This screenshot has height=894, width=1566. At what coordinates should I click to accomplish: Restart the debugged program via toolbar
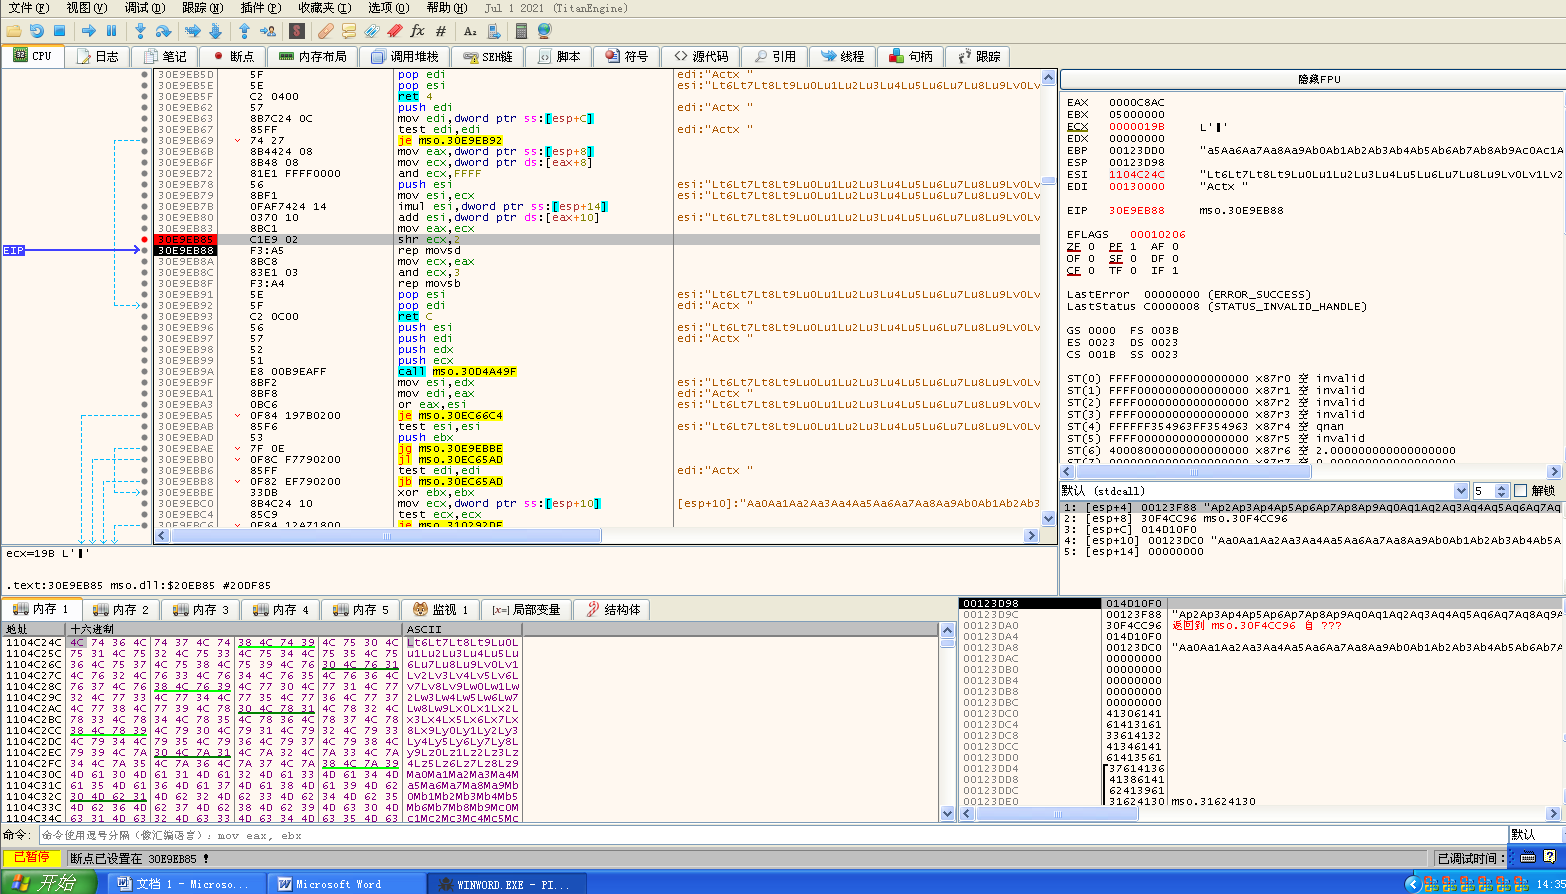coord(36,31)
